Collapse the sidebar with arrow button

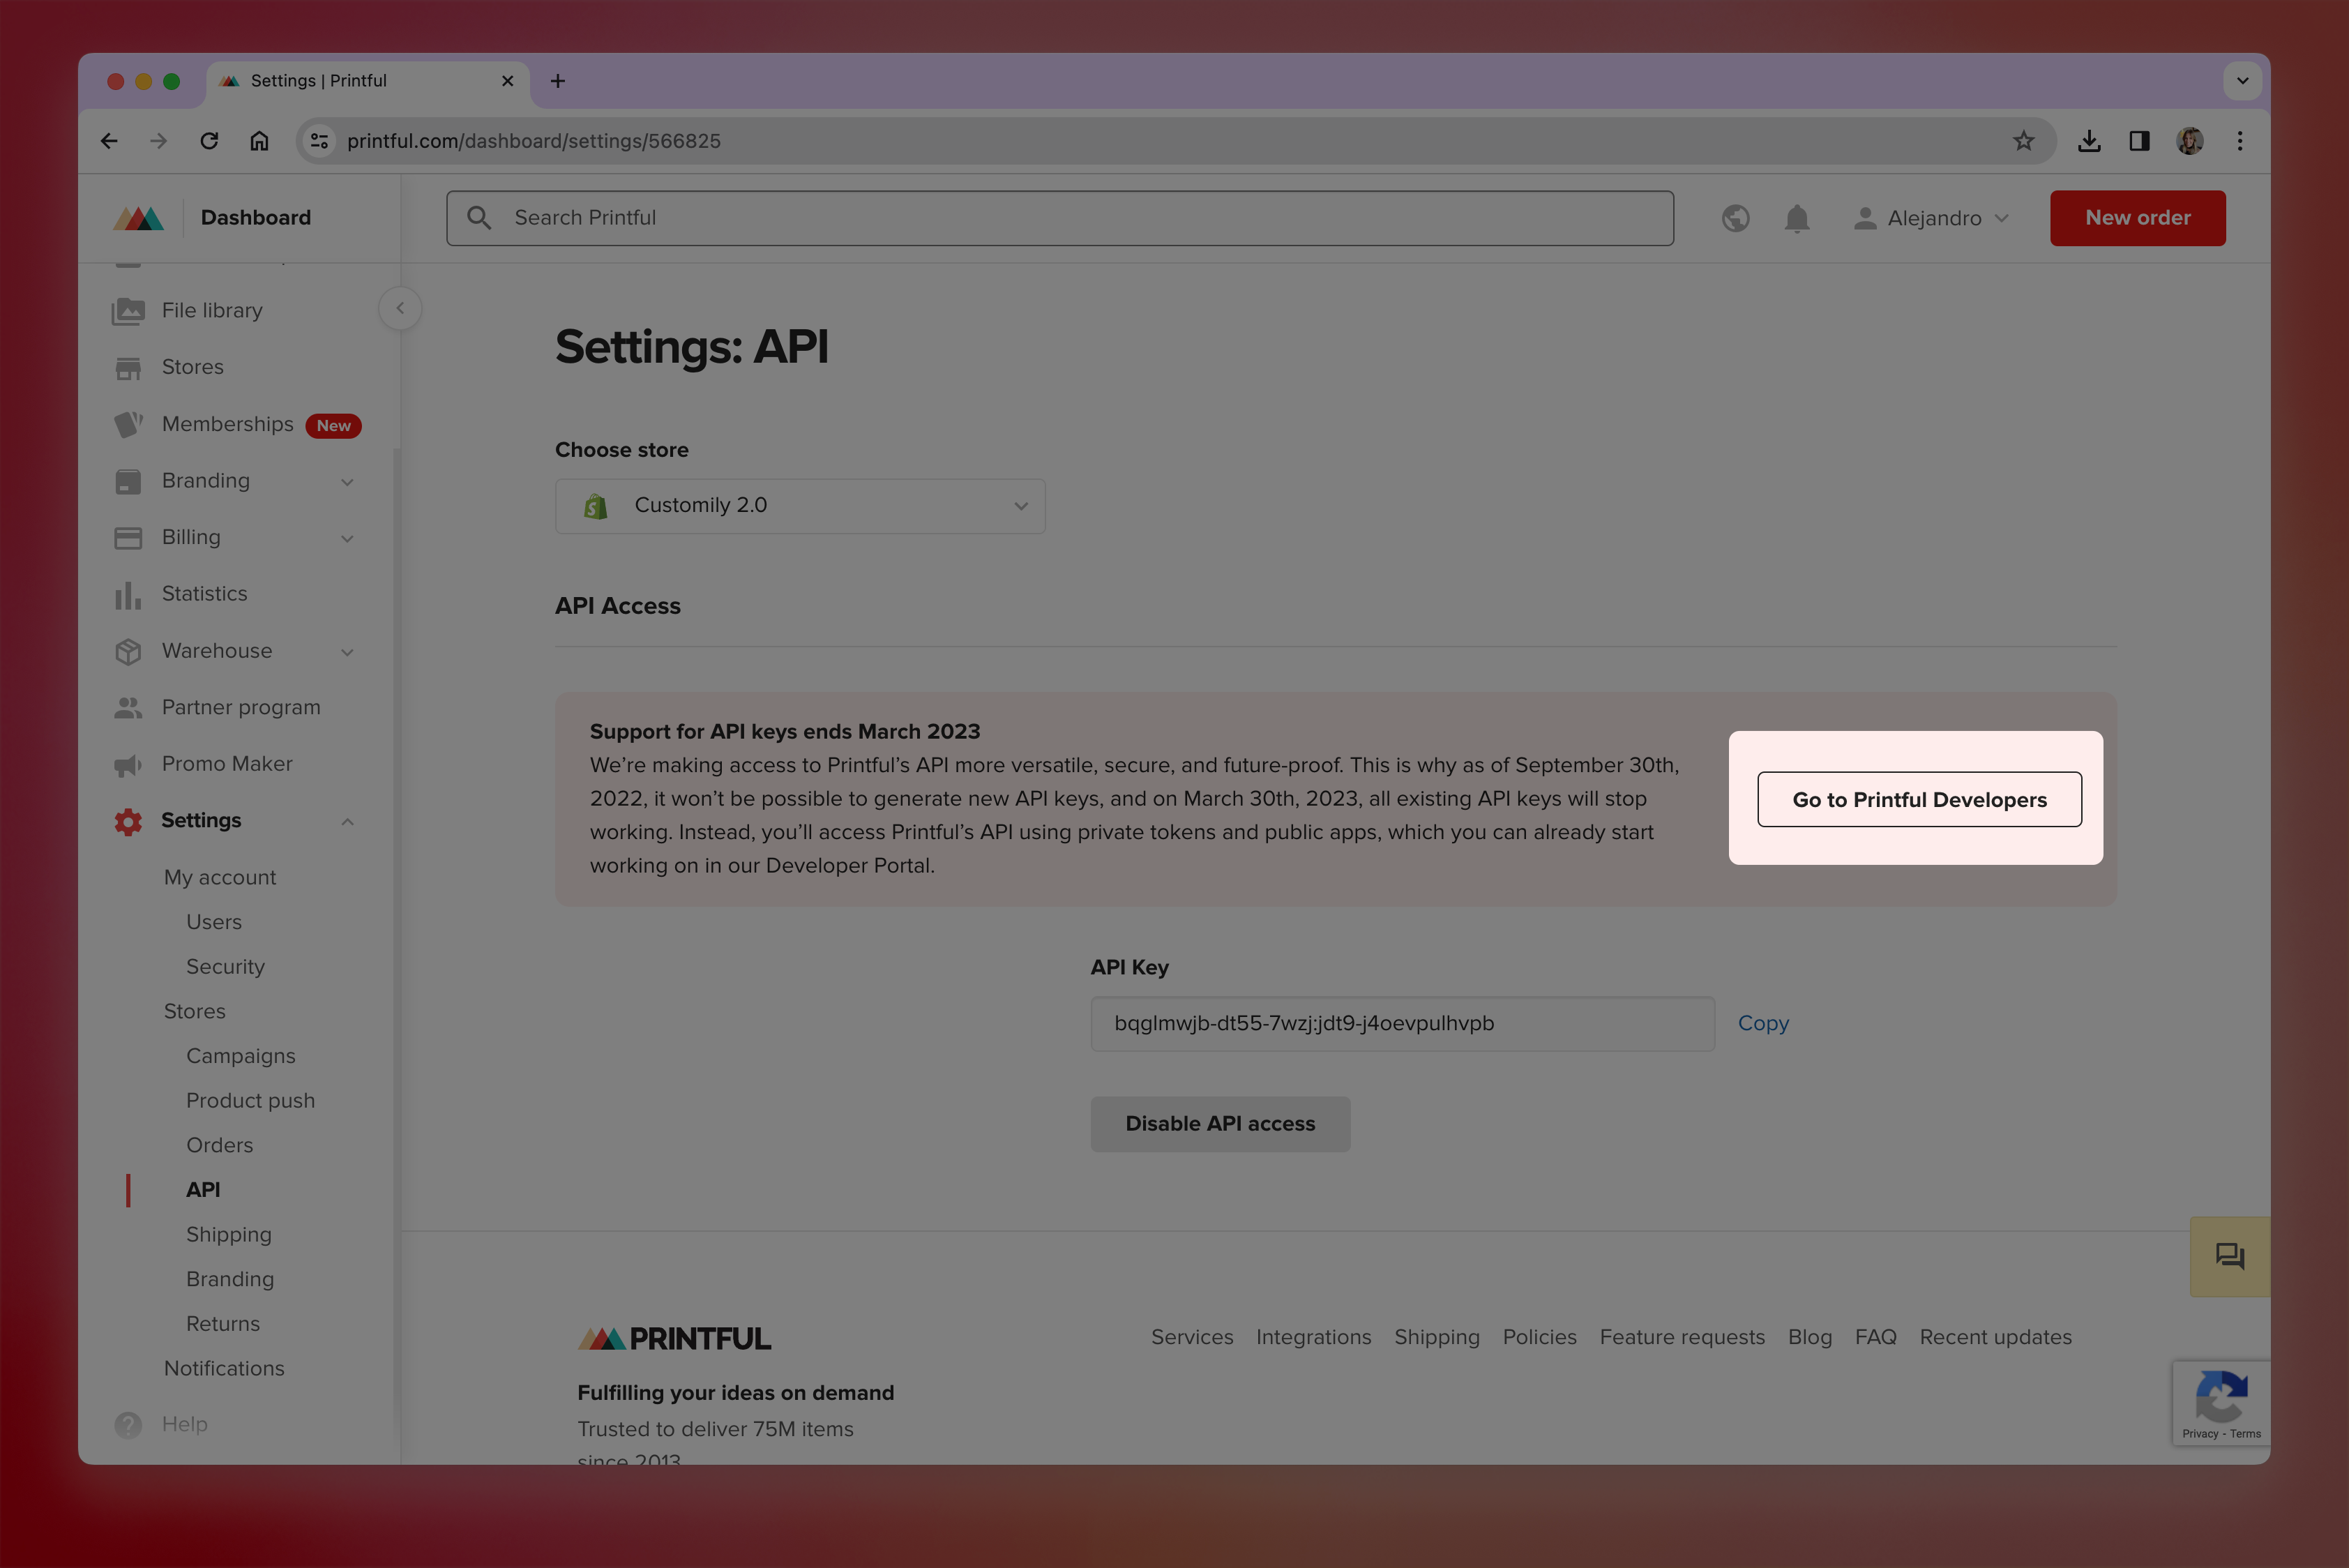tap(400, 308)
